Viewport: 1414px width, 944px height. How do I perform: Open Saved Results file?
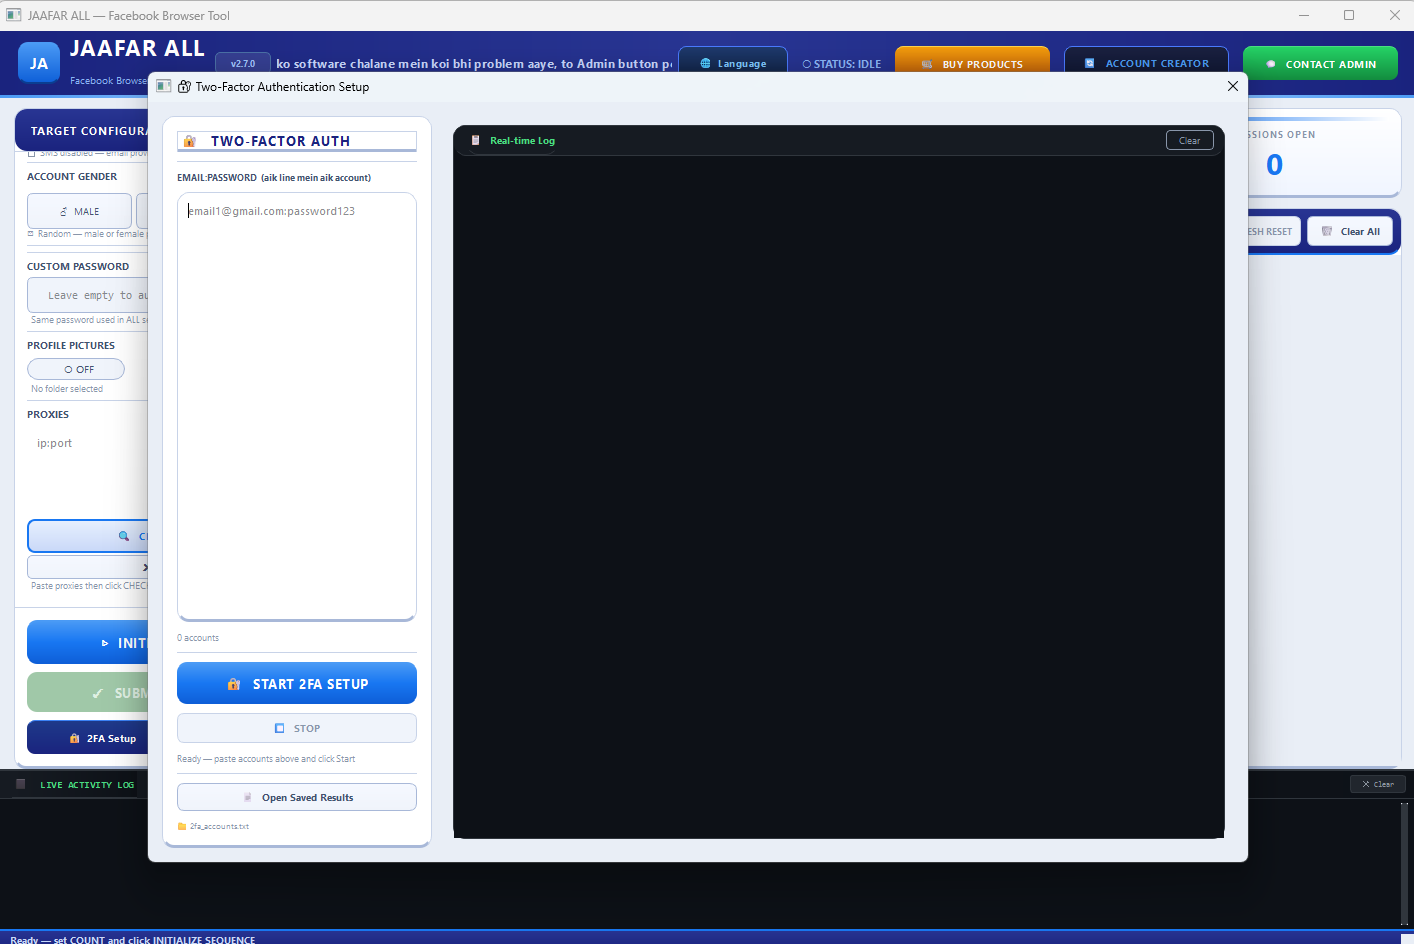297,797
